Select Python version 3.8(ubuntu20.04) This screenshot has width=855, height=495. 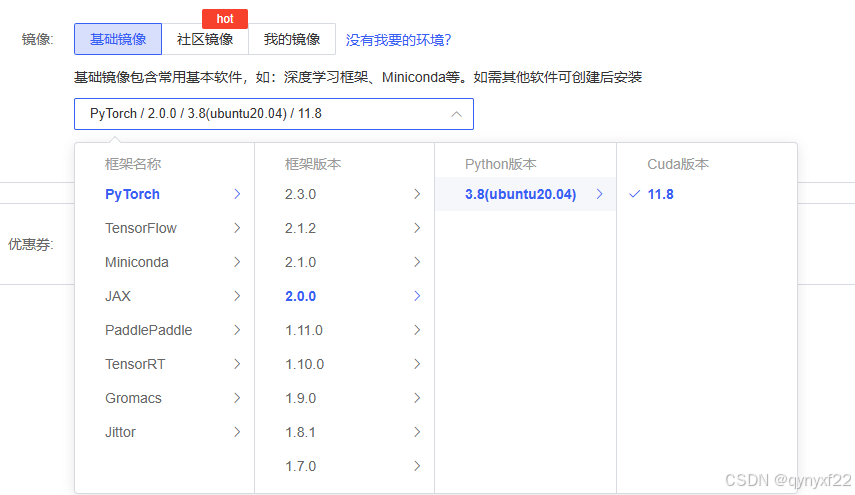click(526, 194)
